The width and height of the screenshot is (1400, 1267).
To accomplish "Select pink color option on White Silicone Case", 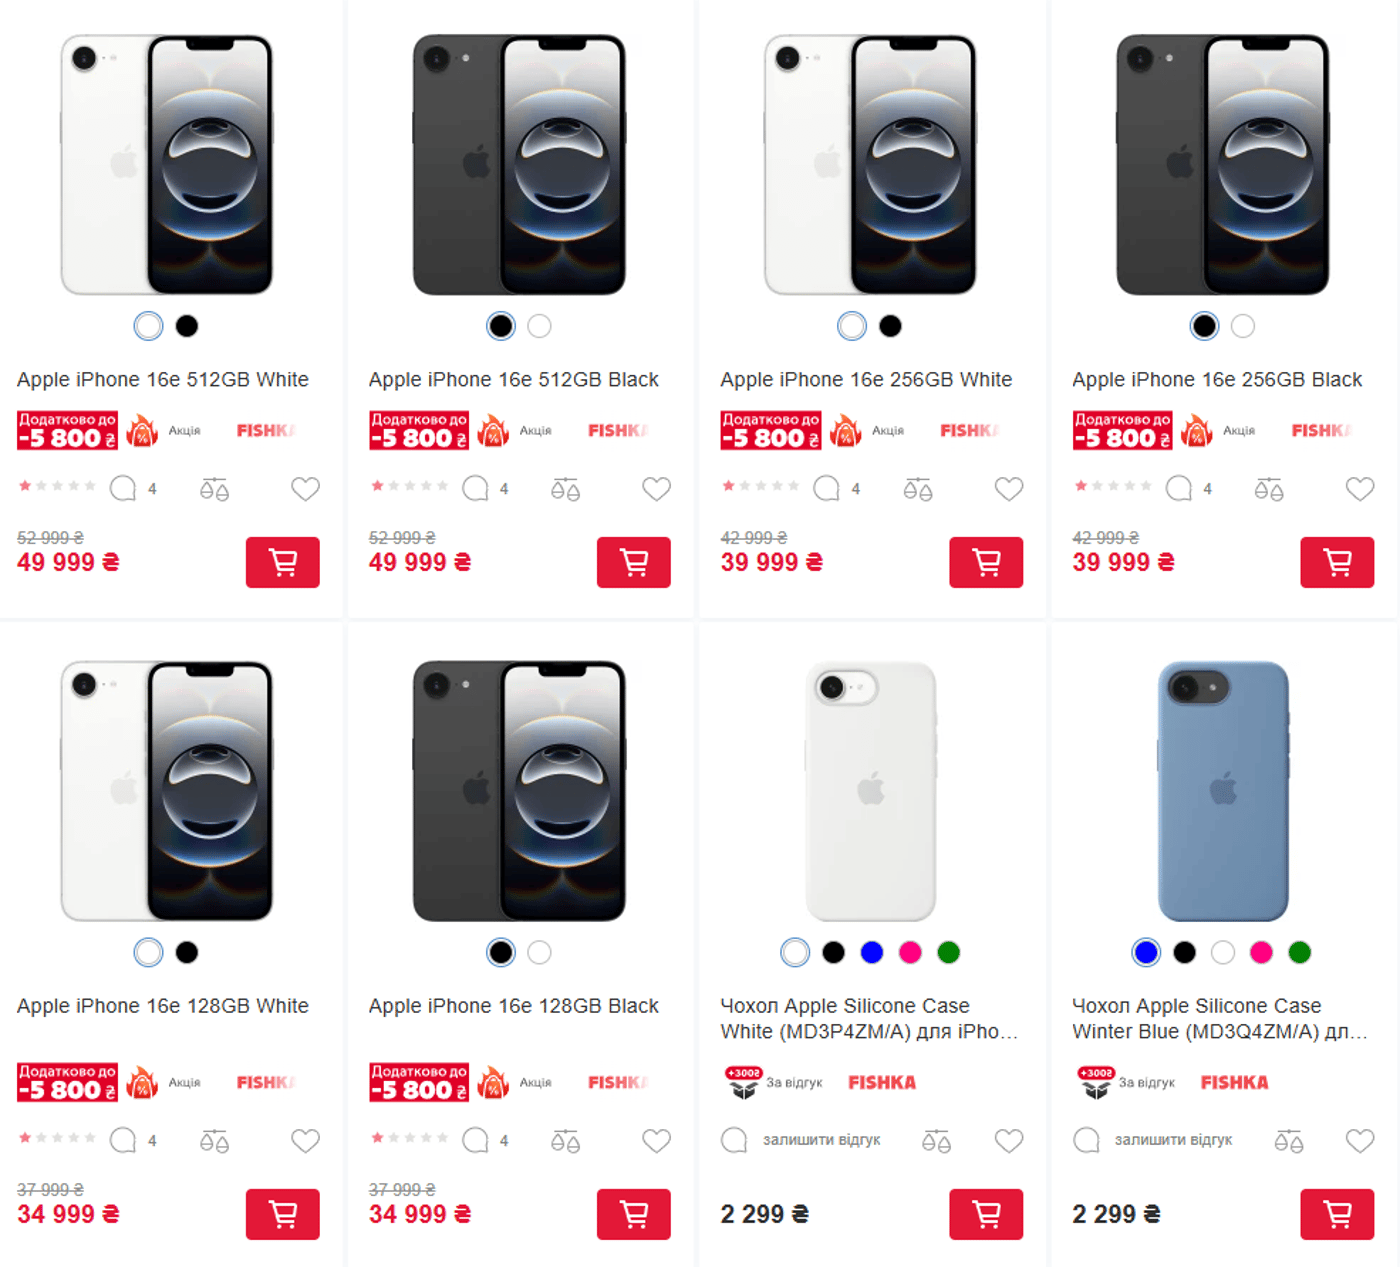I will point(910,953).
